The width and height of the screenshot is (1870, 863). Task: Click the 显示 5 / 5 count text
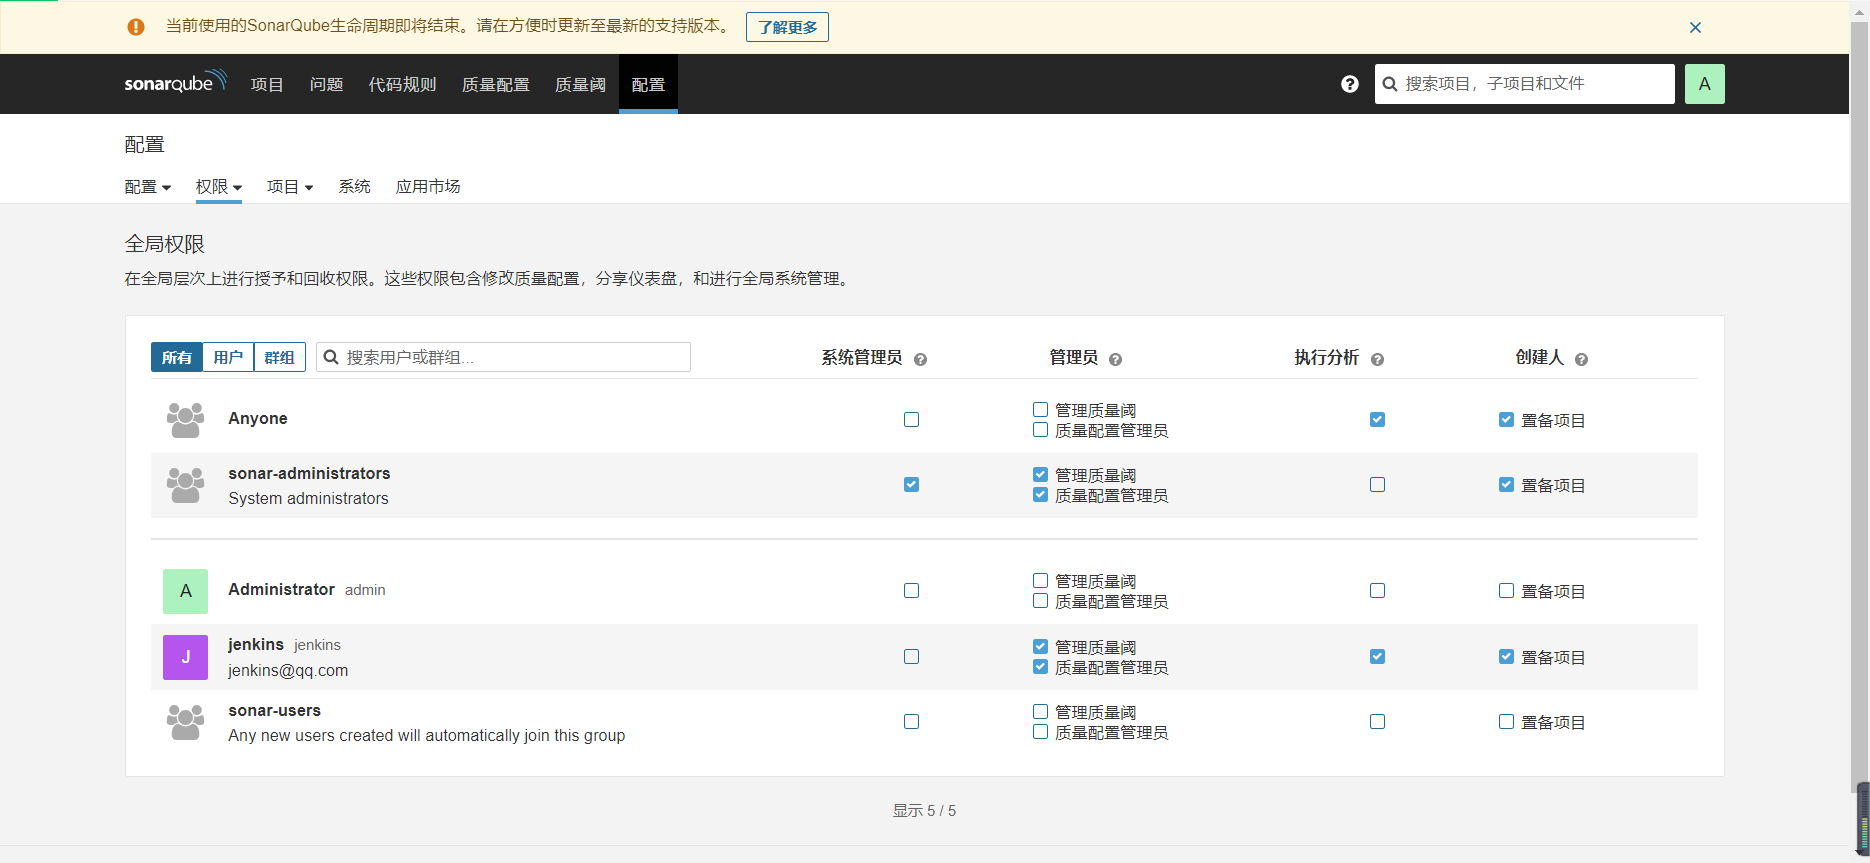click(x=924, y=811)
